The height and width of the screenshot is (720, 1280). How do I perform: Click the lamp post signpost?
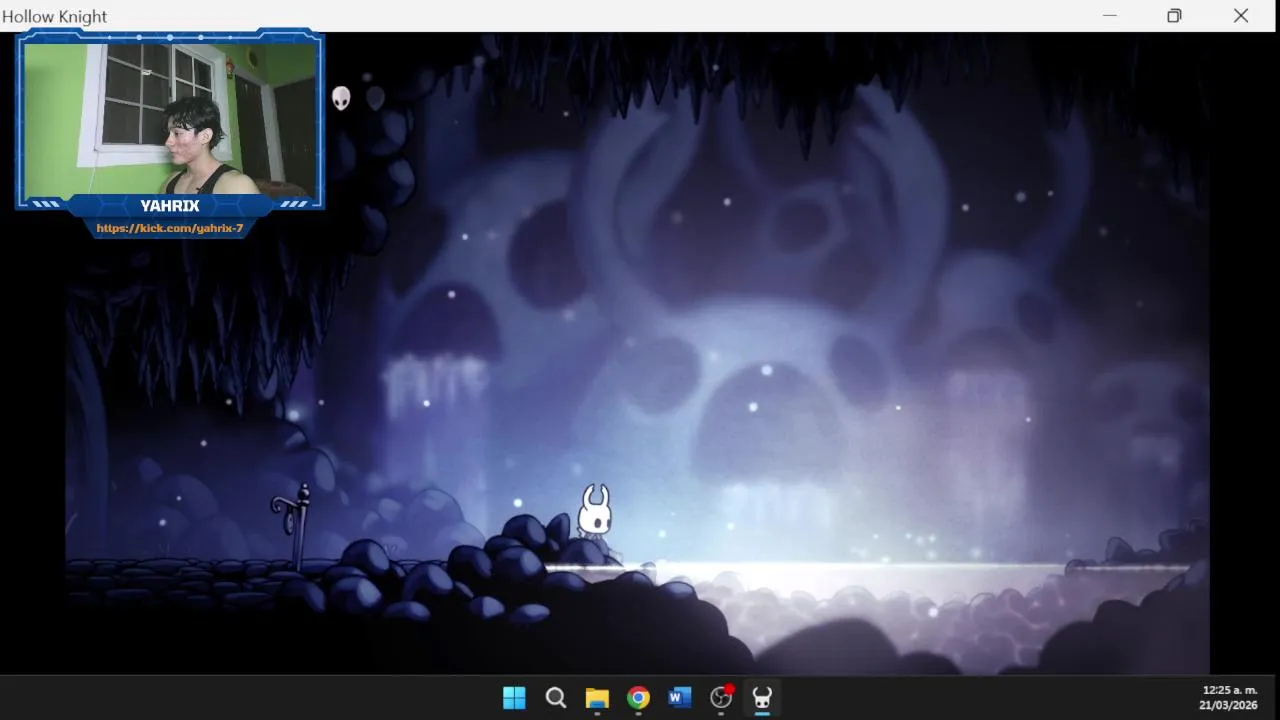pos(295,525)
